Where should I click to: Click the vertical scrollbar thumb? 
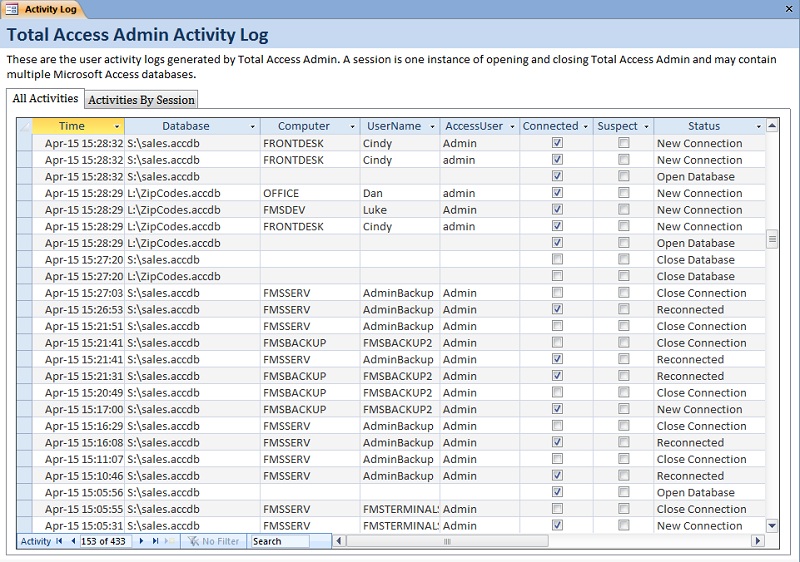pyautogui.click(x=772, y=239)
